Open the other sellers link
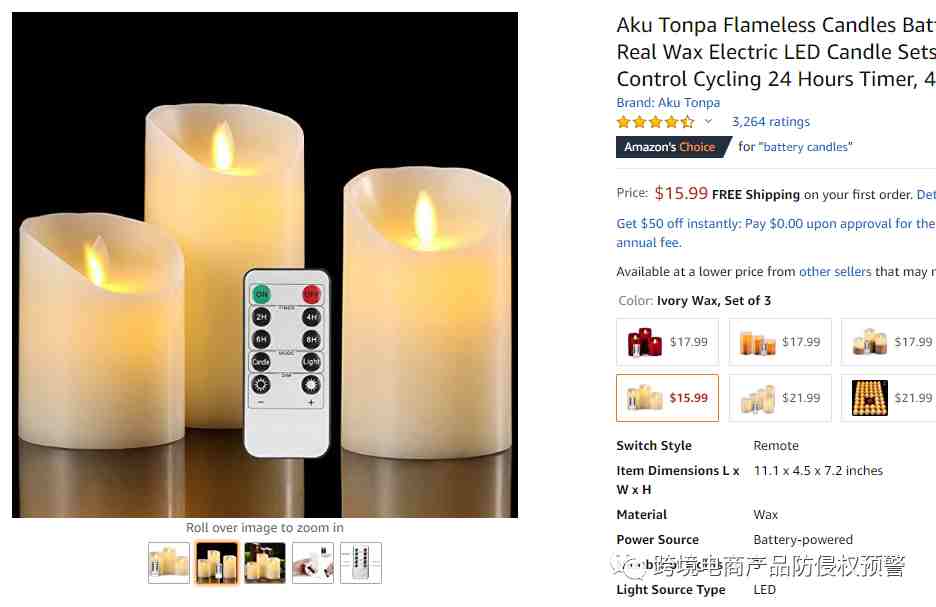This screenshot has height=607, width=936. (835, 272)
